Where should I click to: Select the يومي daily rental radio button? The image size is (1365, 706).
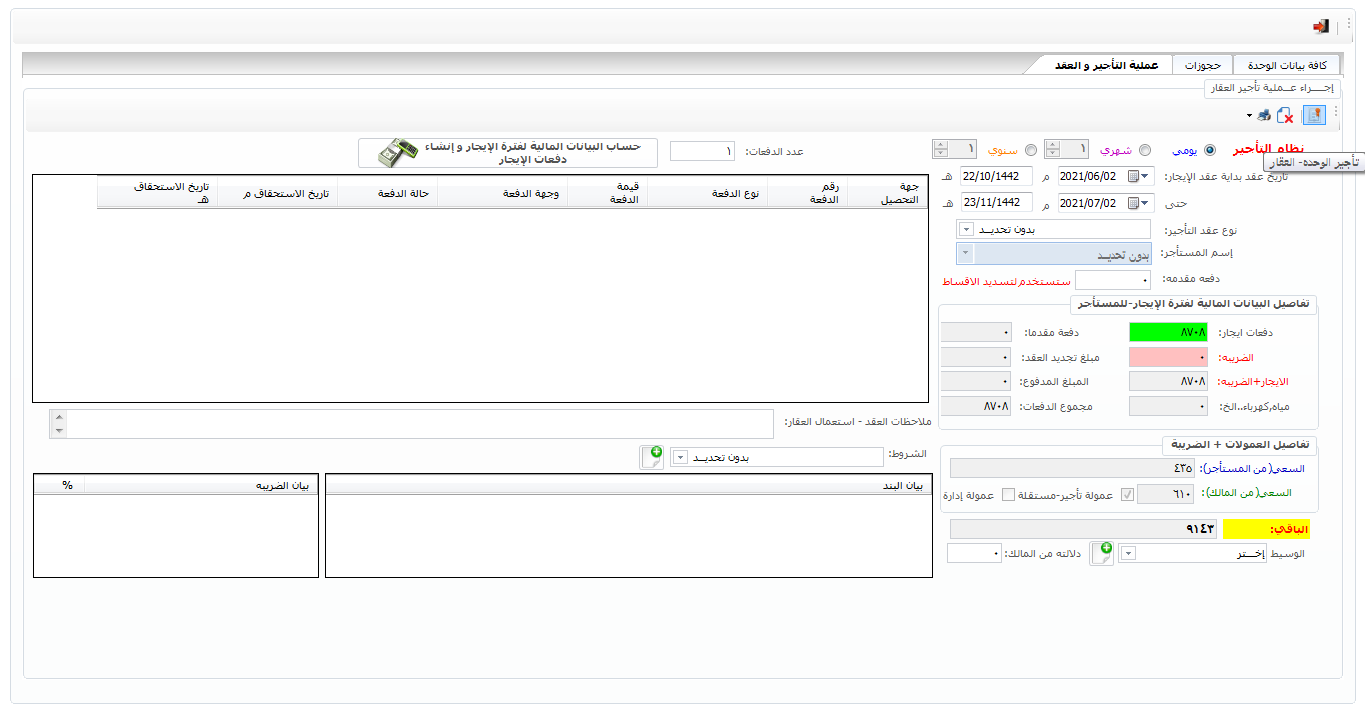(1210, 150)
